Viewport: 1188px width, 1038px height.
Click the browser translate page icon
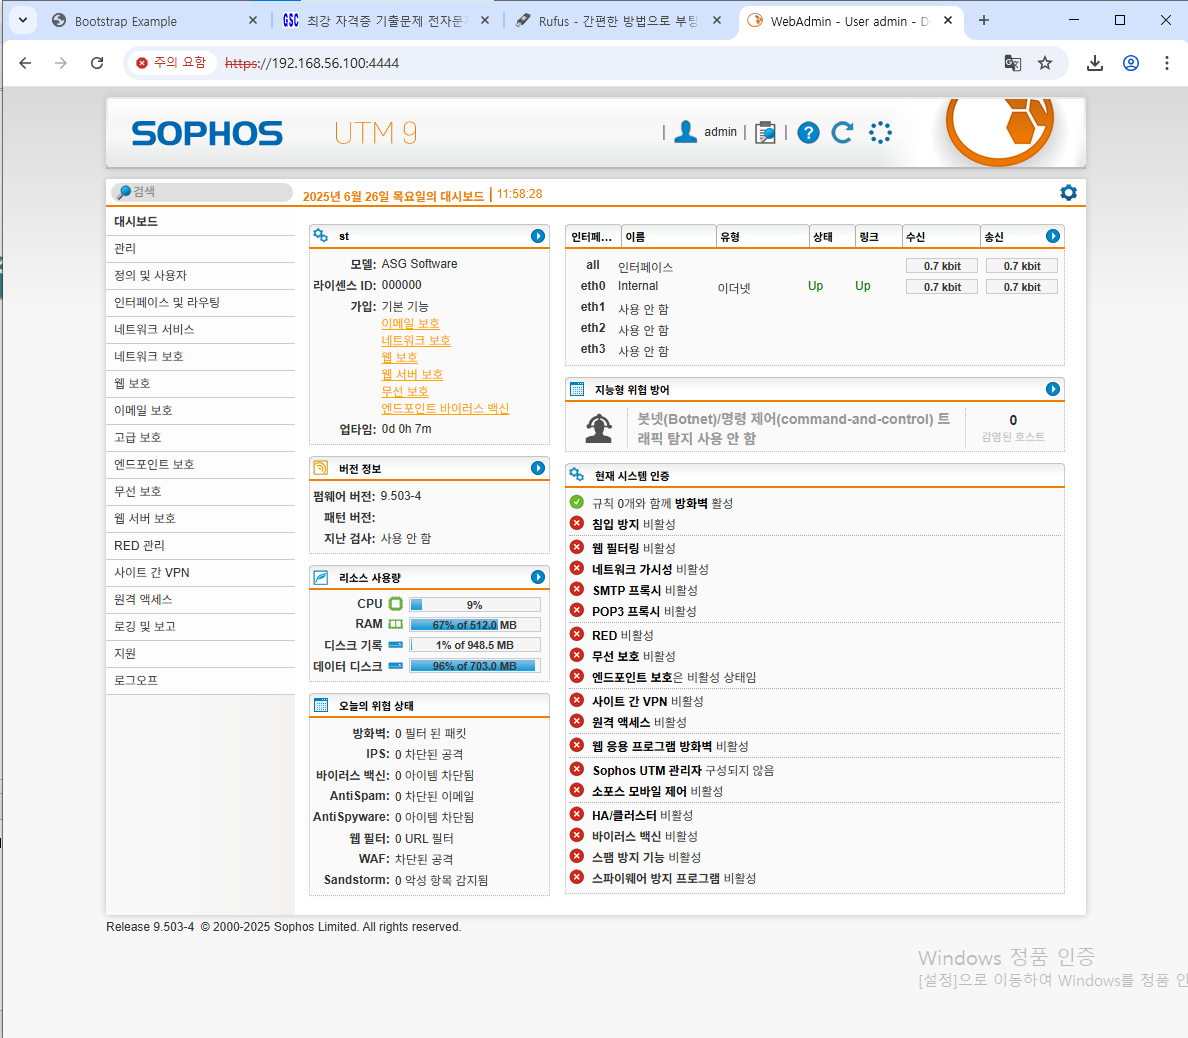[1012, 63]
